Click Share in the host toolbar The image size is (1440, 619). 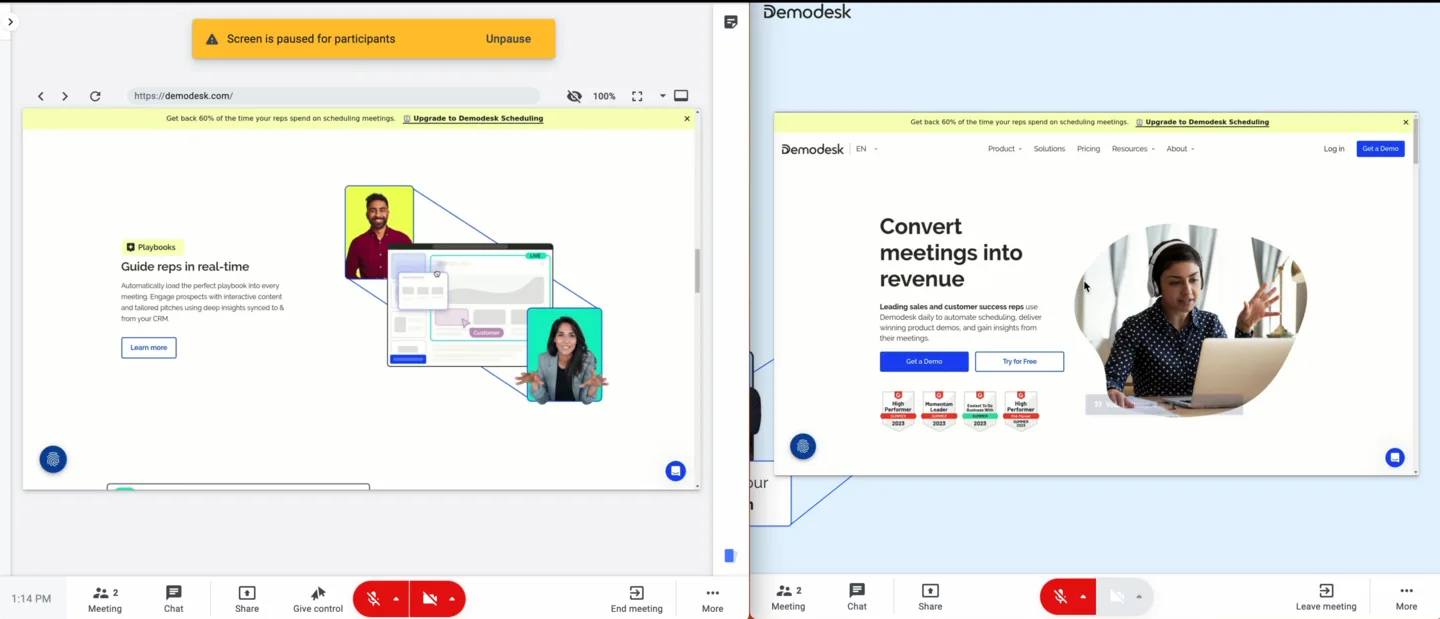point(247,599)
